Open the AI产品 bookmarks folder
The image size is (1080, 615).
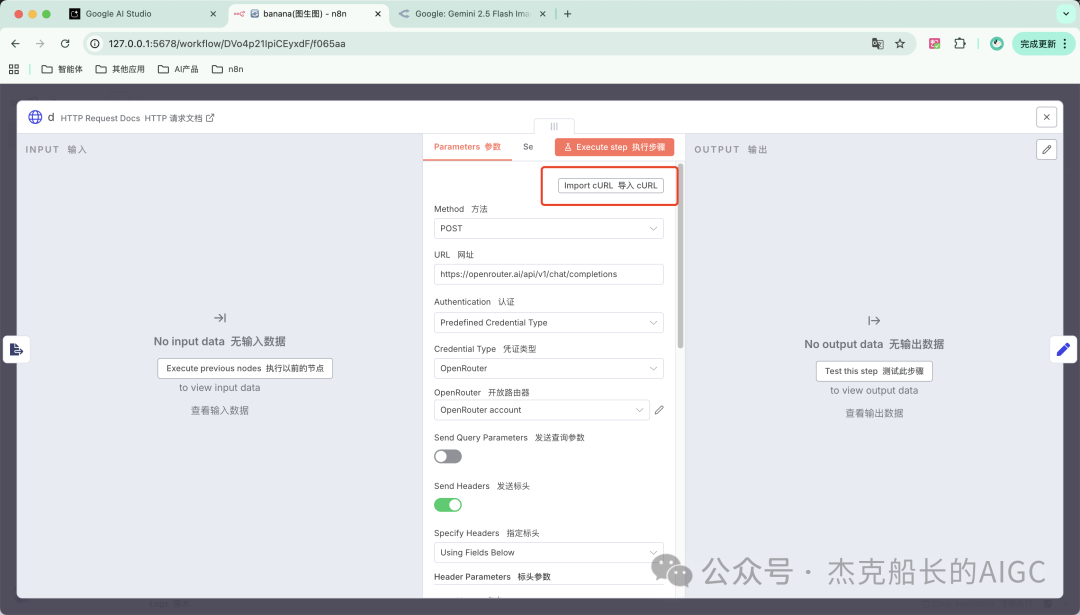[x=178, y=69]
